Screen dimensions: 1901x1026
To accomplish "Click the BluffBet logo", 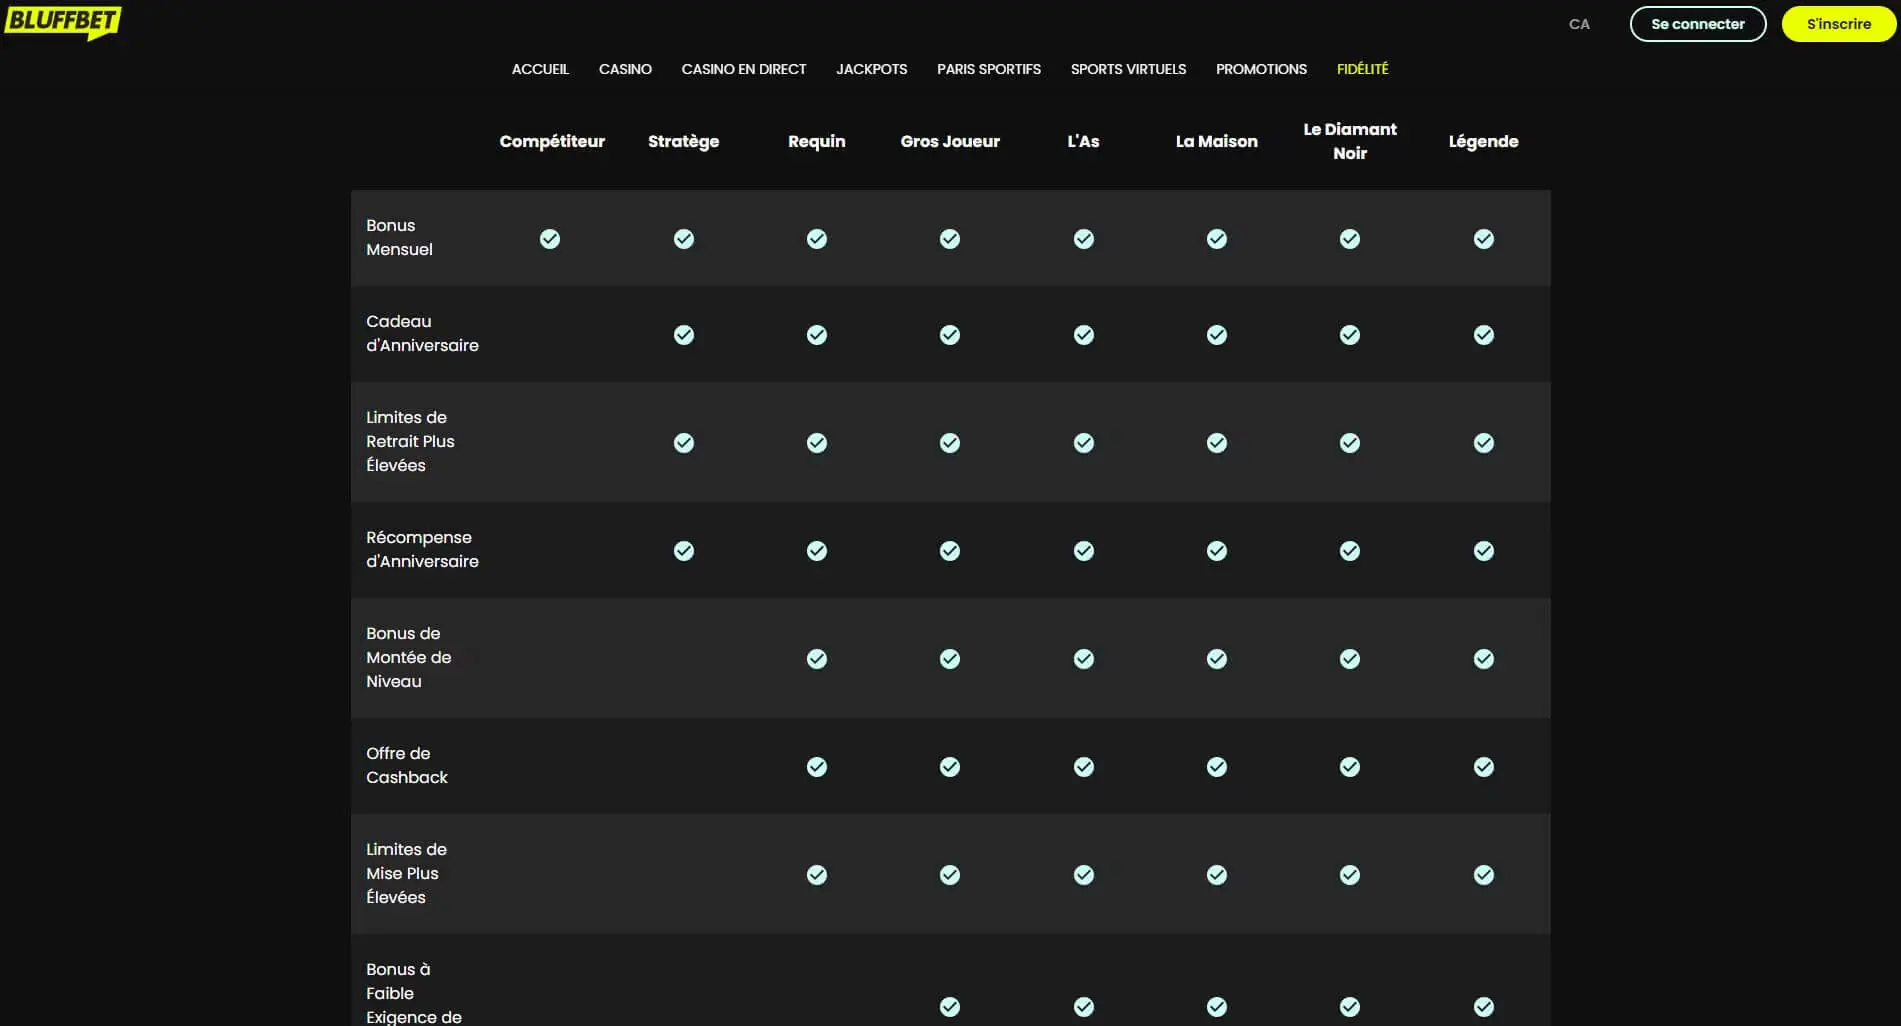I will pyautogui.click(x=62, y=22).
